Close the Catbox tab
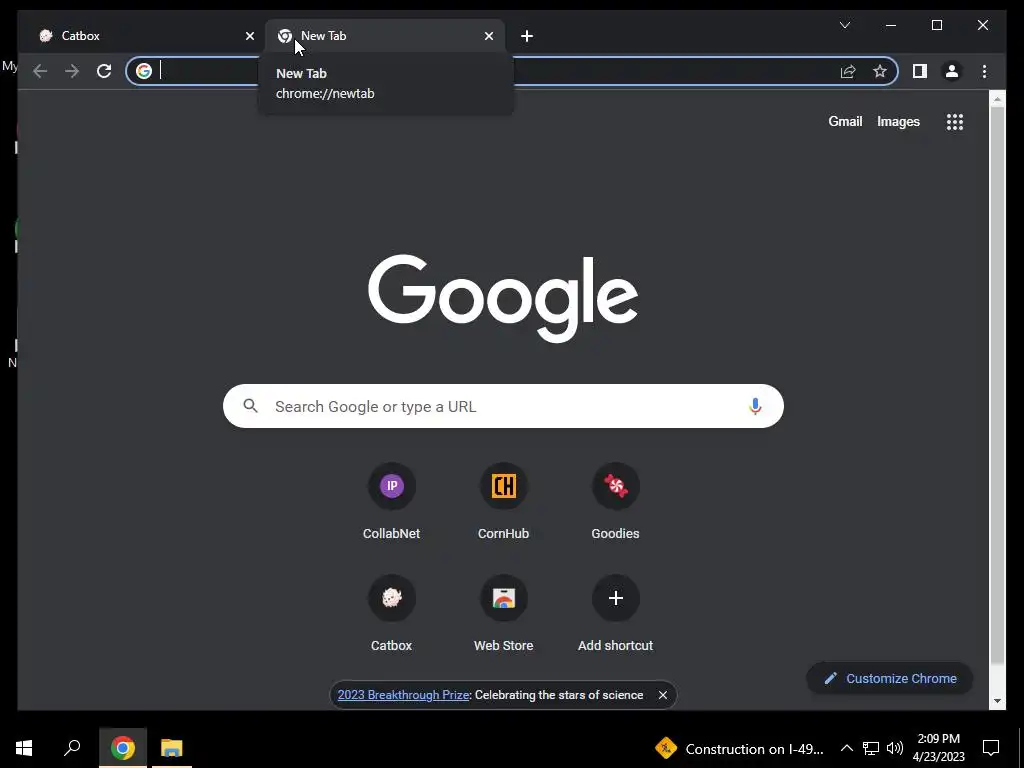Screen dimensions: 1024x768 [249, 36]
